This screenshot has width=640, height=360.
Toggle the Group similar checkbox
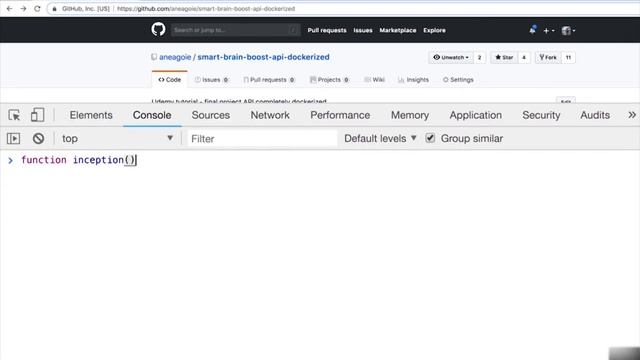[430, 138]
